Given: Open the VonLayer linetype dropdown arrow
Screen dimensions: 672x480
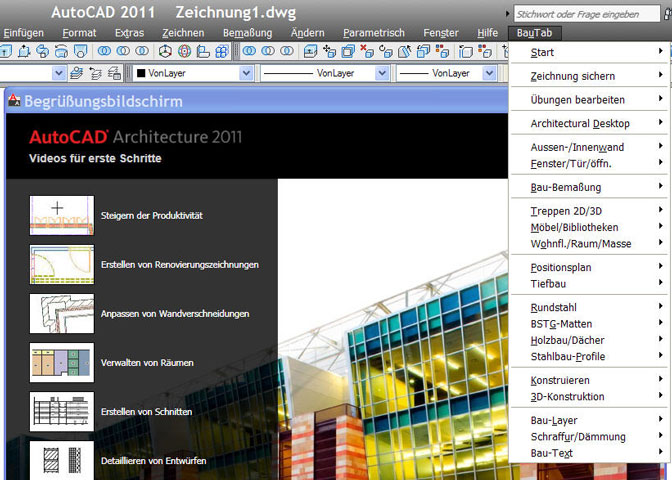Looking at the screenshot, I should [382, 73].
